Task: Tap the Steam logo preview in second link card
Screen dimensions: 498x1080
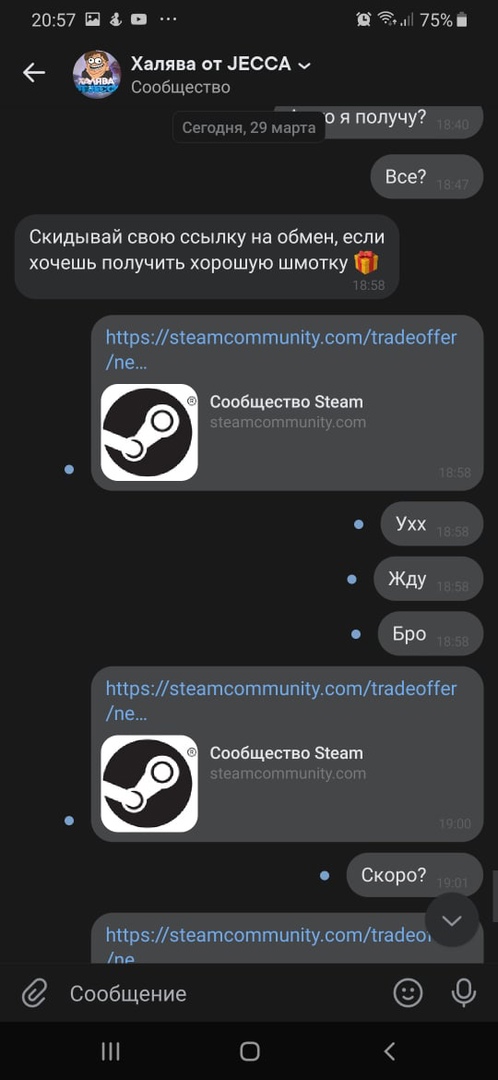Action: click(149, 783)
